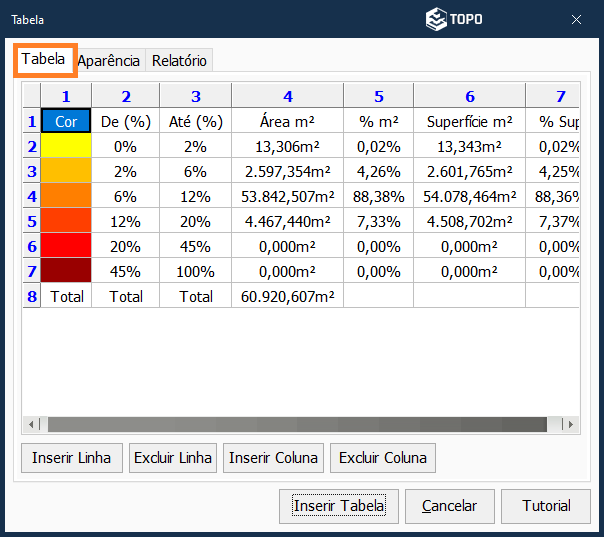Select the column 5 header
The image size is (604, 537).
379,96
